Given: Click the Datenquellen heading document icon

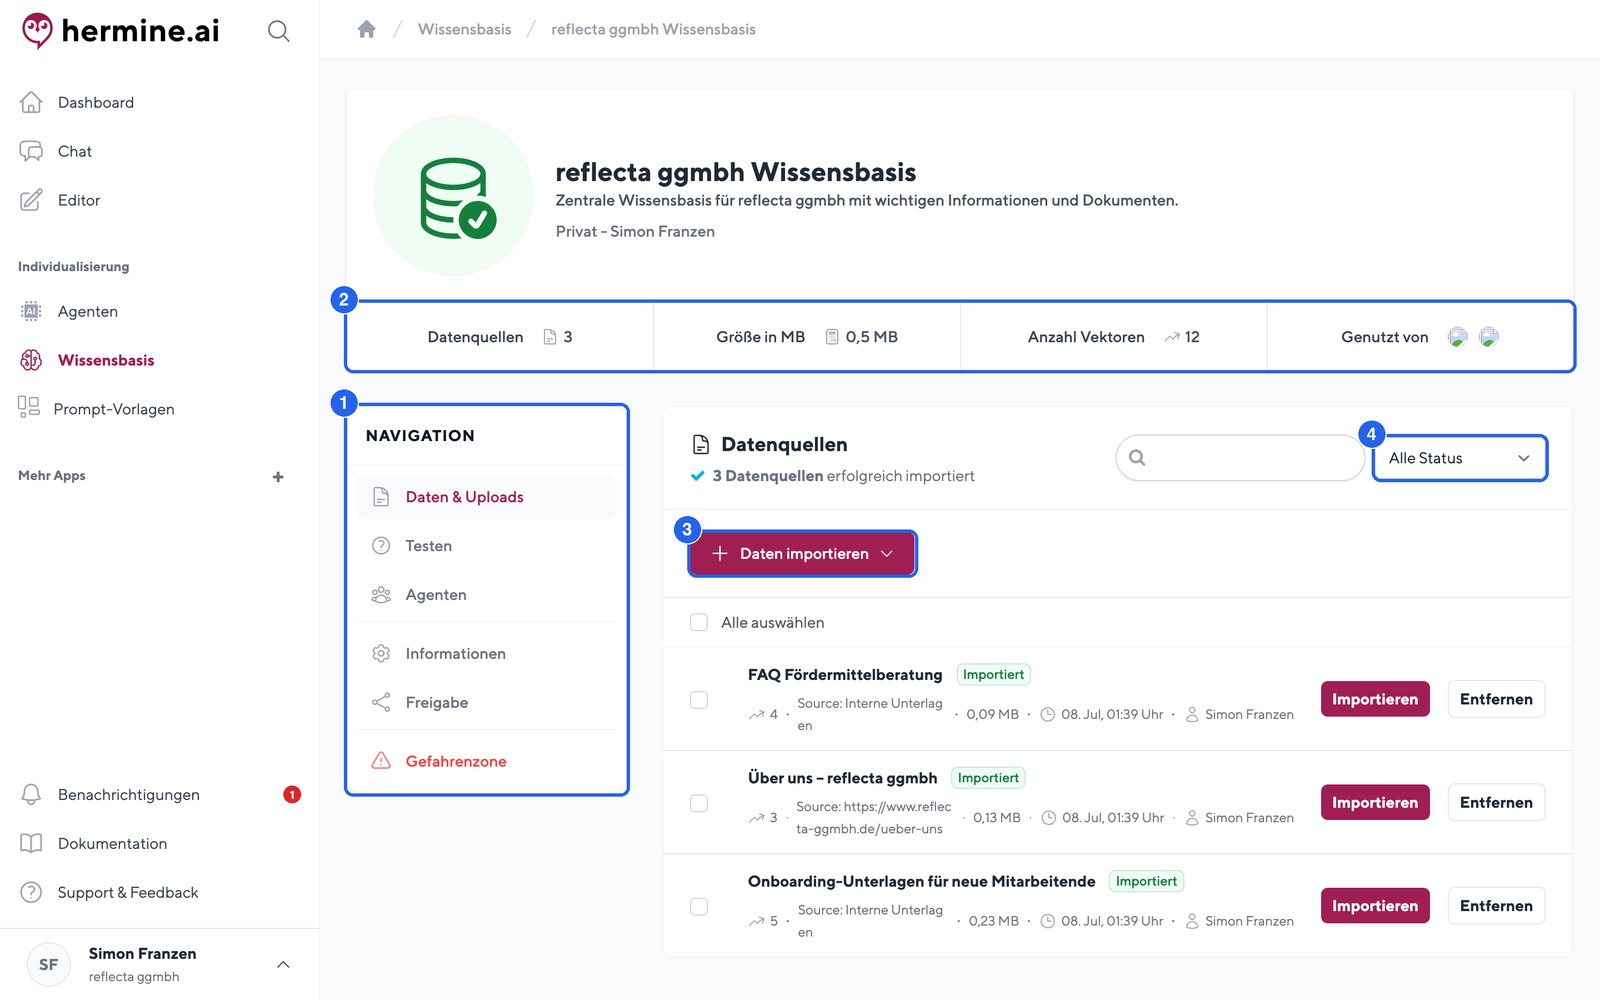Looking at the screenshot, I should pos(702,444).
